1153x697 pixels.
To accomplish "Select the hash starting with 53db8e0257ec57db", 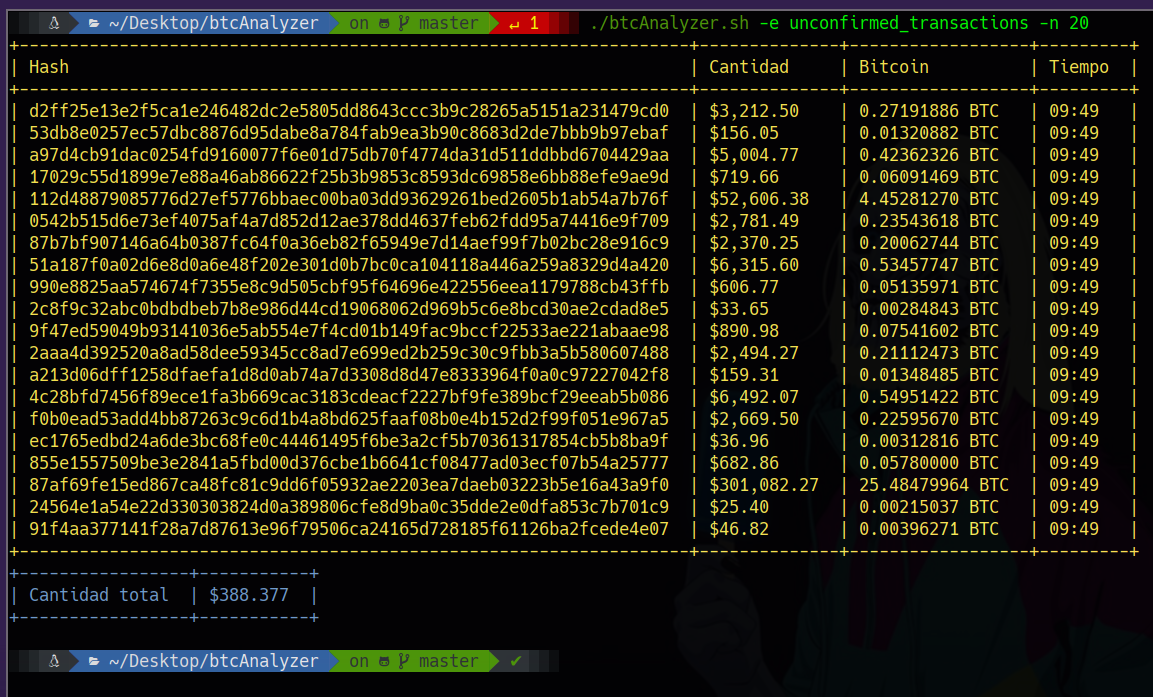I will coord(349,133).
